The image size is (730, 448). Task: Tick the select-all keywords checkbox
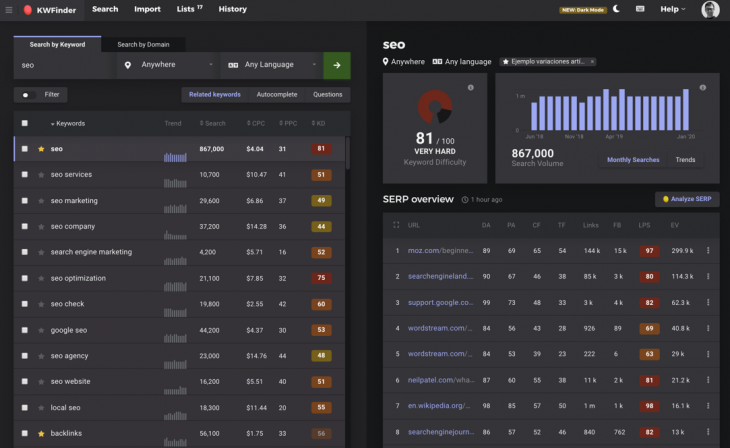(25, 123)
